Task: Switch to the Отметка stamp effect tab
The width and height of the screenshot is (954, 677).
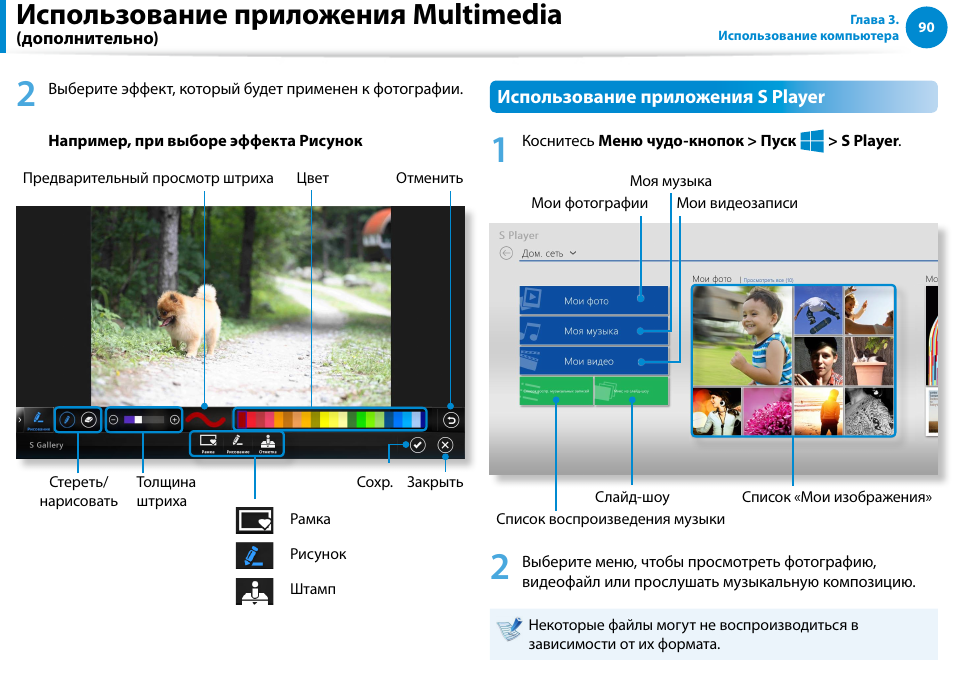Action: (267, 443)
